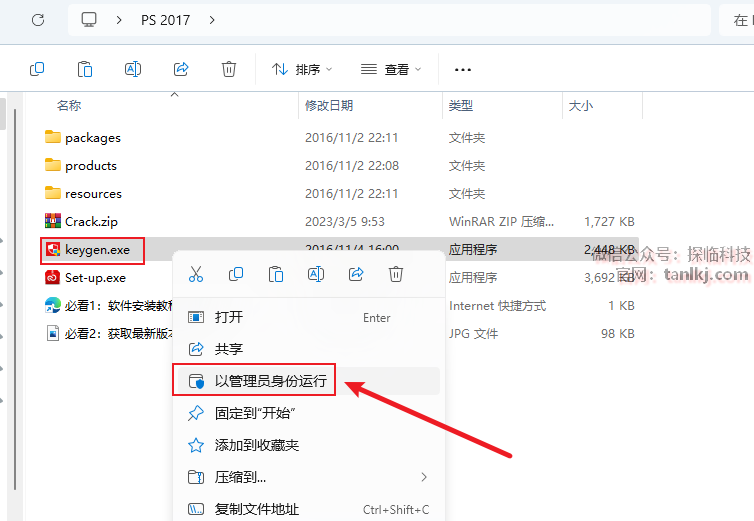Click the Set-up.exe Adobe icon
This screenshot has height=521, width=754.
coord(52,277)
